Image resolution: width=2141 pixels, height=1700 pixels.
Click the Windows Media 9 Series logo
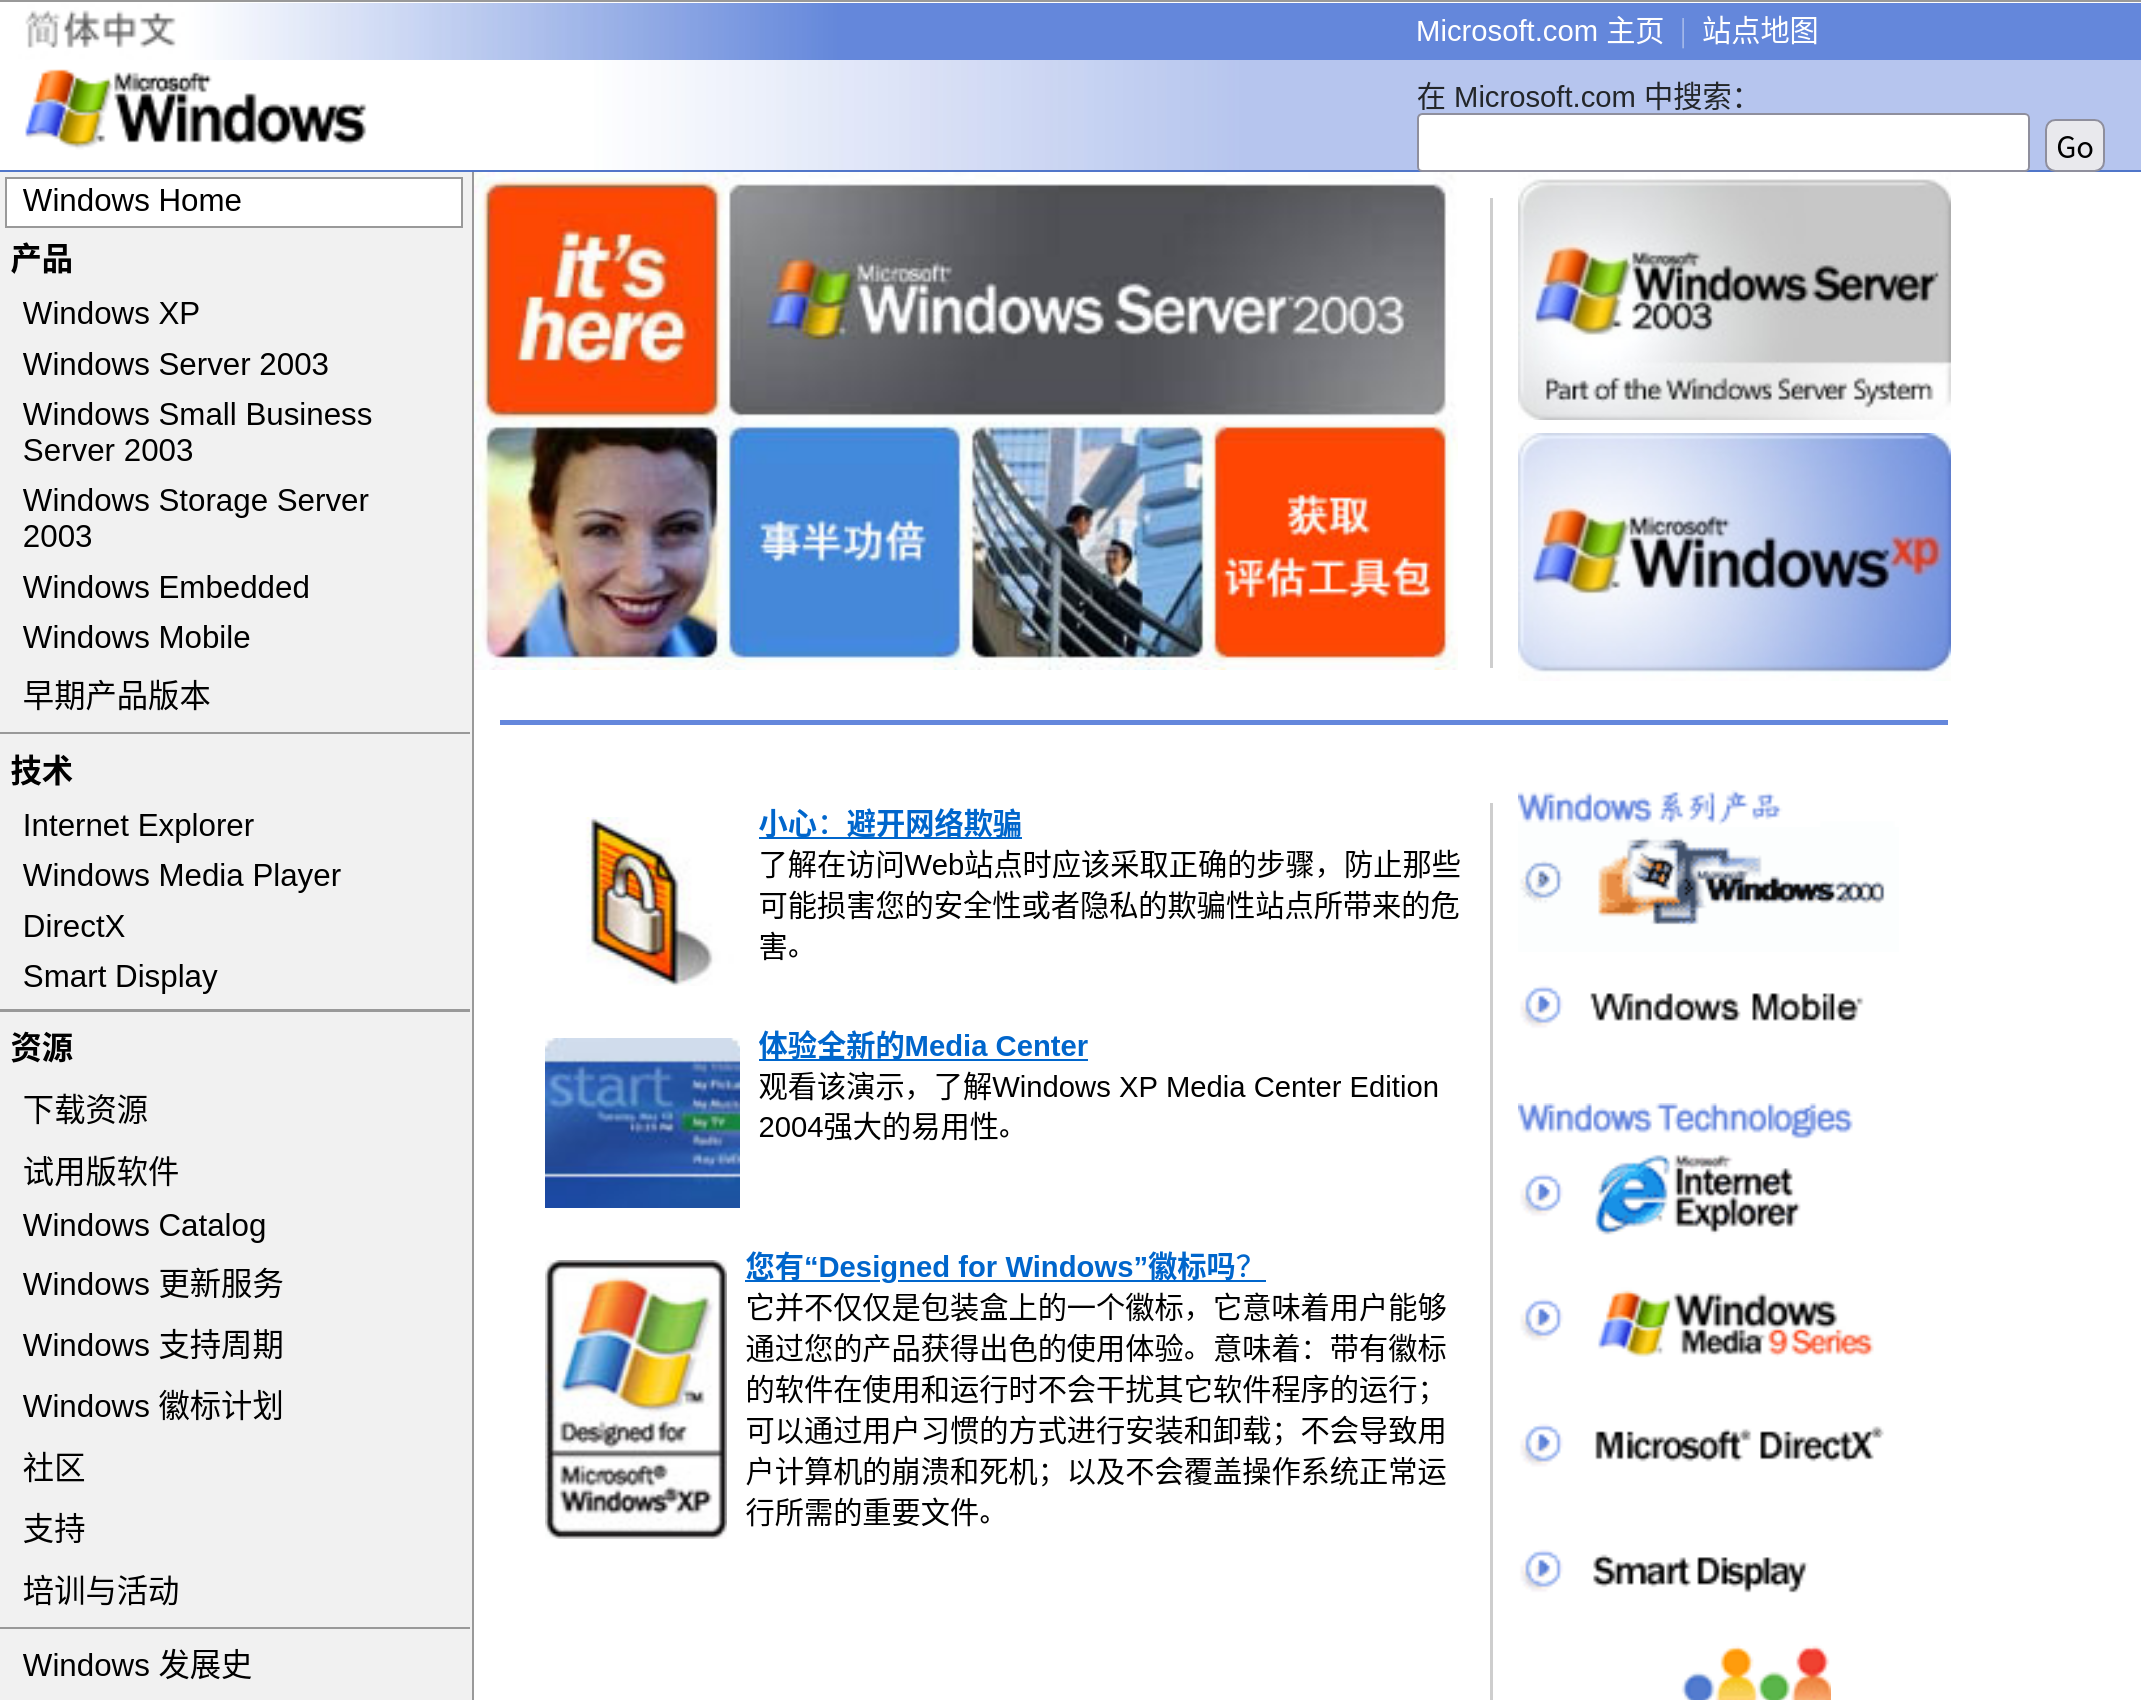pyautogui.click(x=1735, y=1322)
